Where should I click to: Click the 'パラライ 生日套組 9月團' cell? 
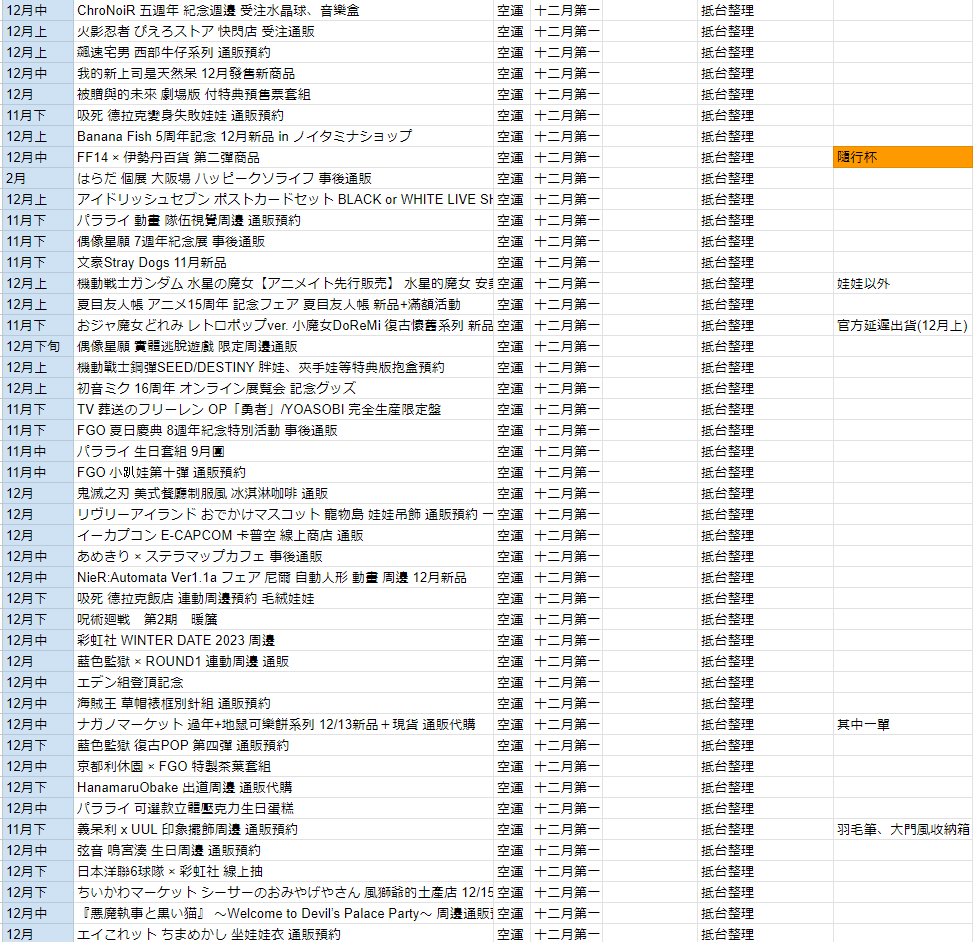pyautogui.click(x=284, y=451)
